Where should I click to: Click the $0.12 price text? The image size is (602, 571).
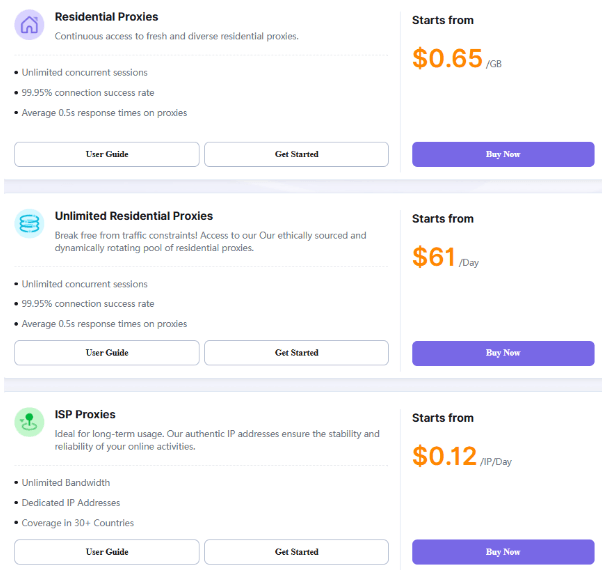point(445,456)
